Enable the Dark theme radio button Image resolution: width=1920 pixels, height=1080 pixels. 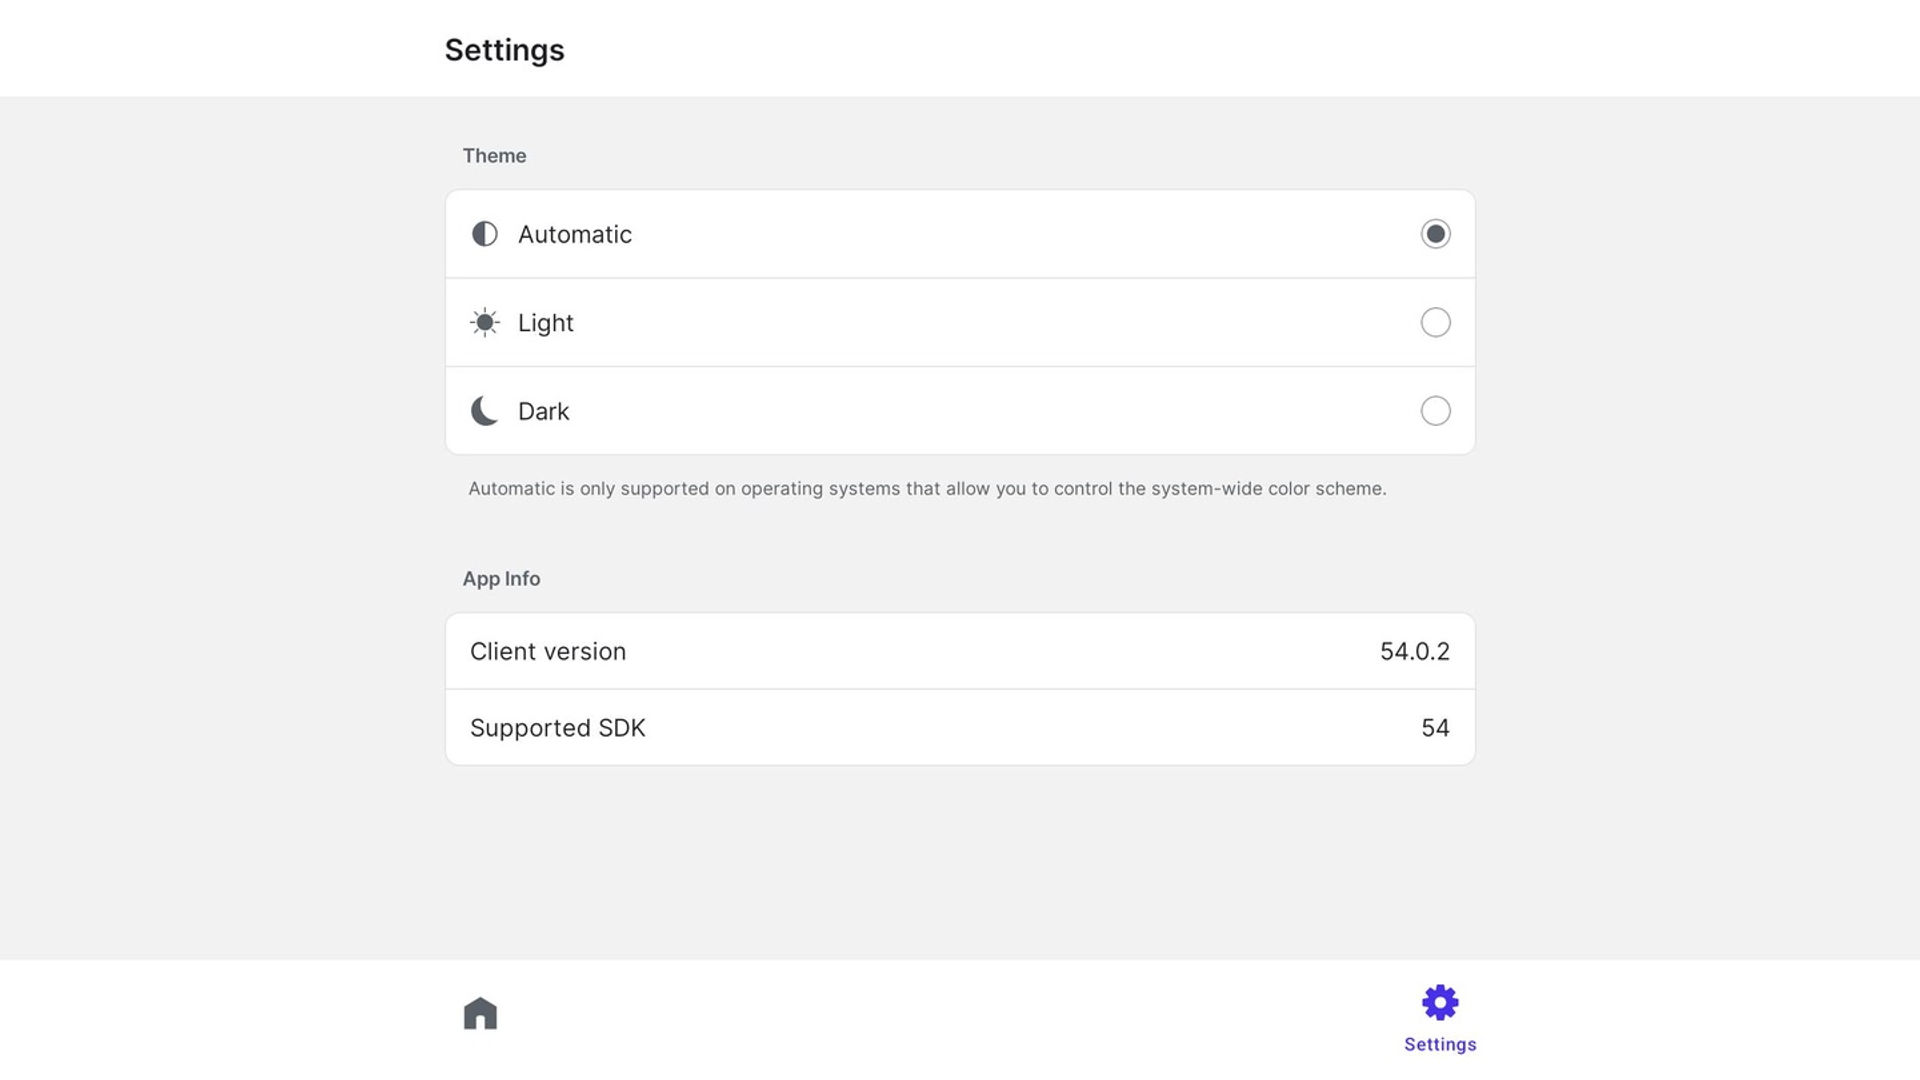1435,411
